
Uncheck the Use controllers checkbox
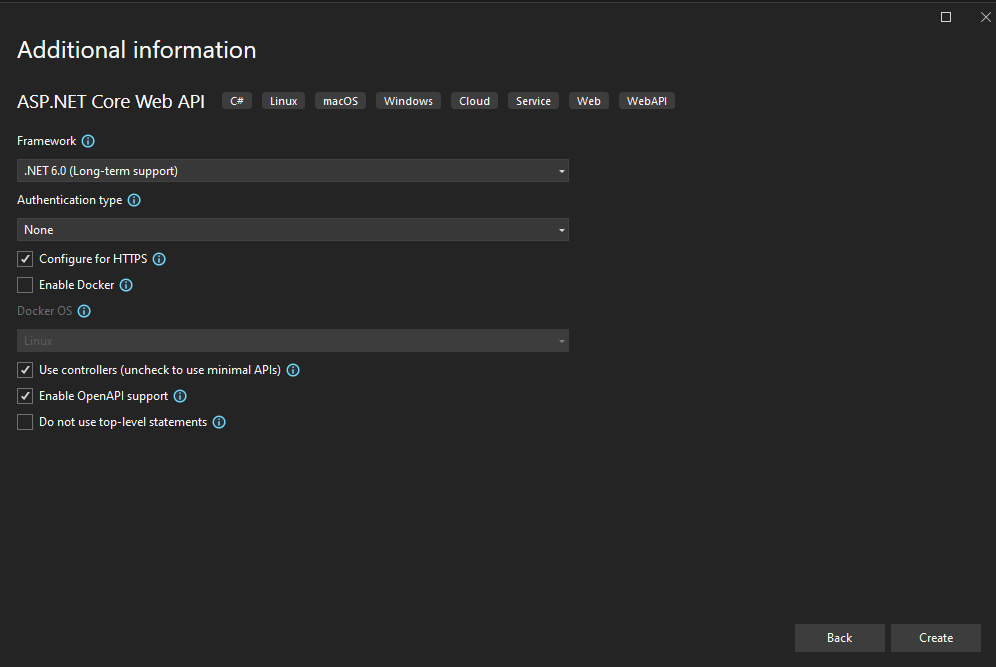[25, 370]
